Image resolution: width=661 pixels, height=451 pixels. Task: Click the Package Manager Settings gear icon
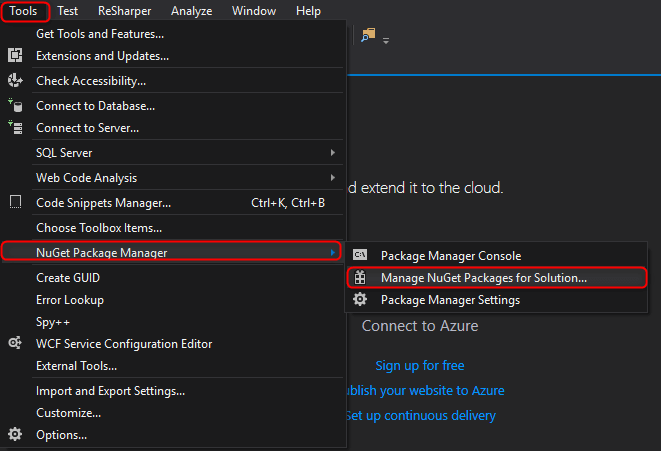(360, 299)
